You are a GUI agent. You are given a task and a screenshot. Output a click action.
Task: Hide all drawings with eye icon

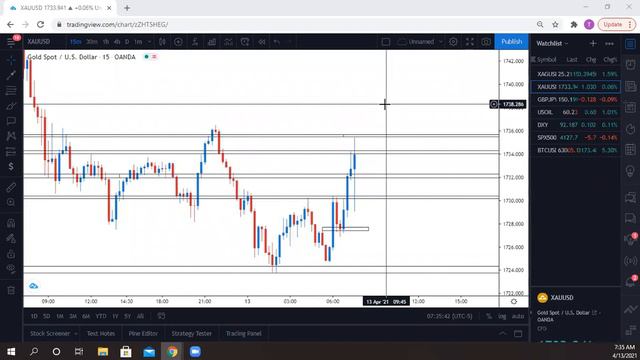pyautogui.click(x=11, y=269)
